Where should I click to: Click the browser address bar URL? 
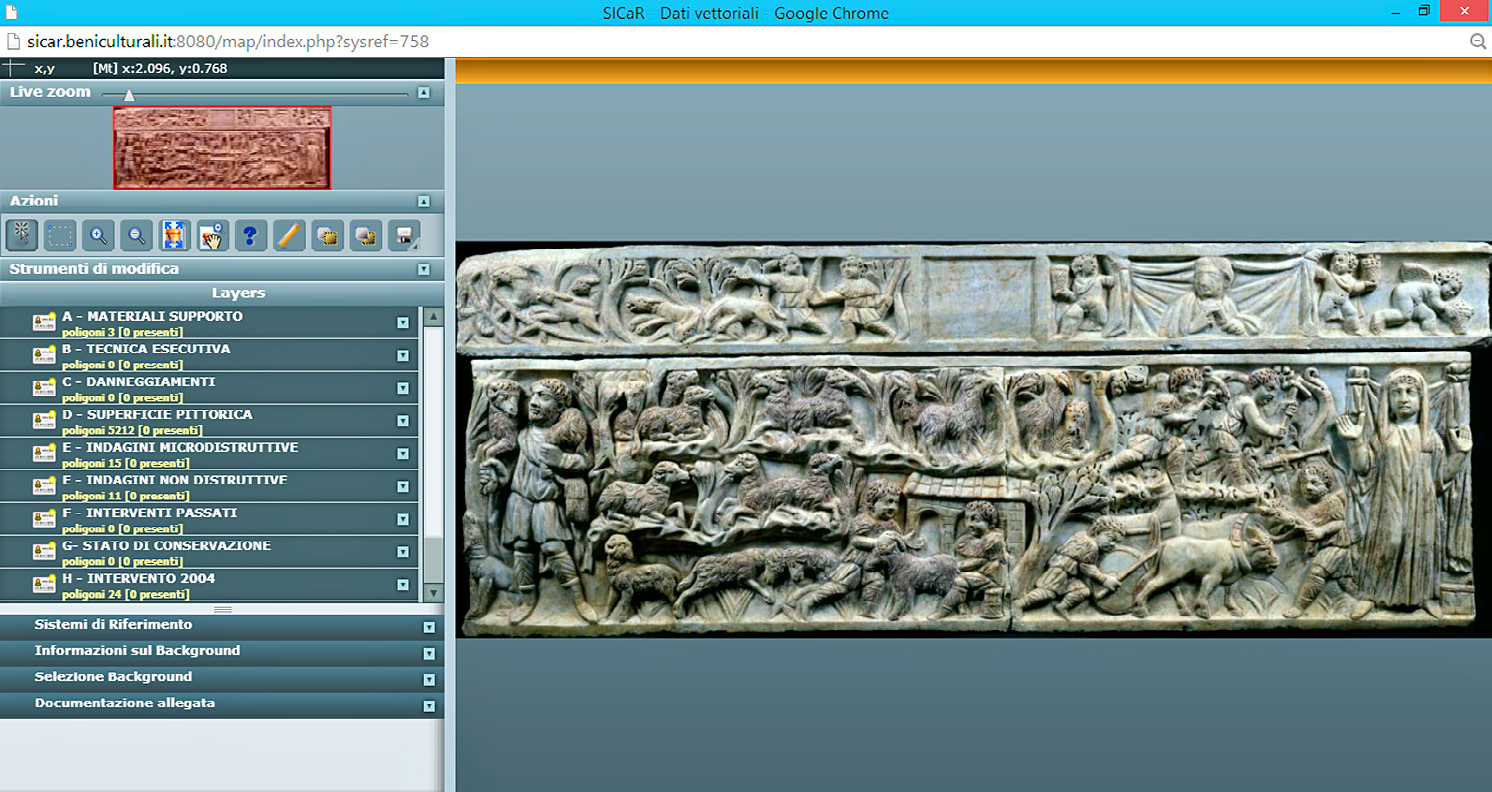click(x=228, y=41)
